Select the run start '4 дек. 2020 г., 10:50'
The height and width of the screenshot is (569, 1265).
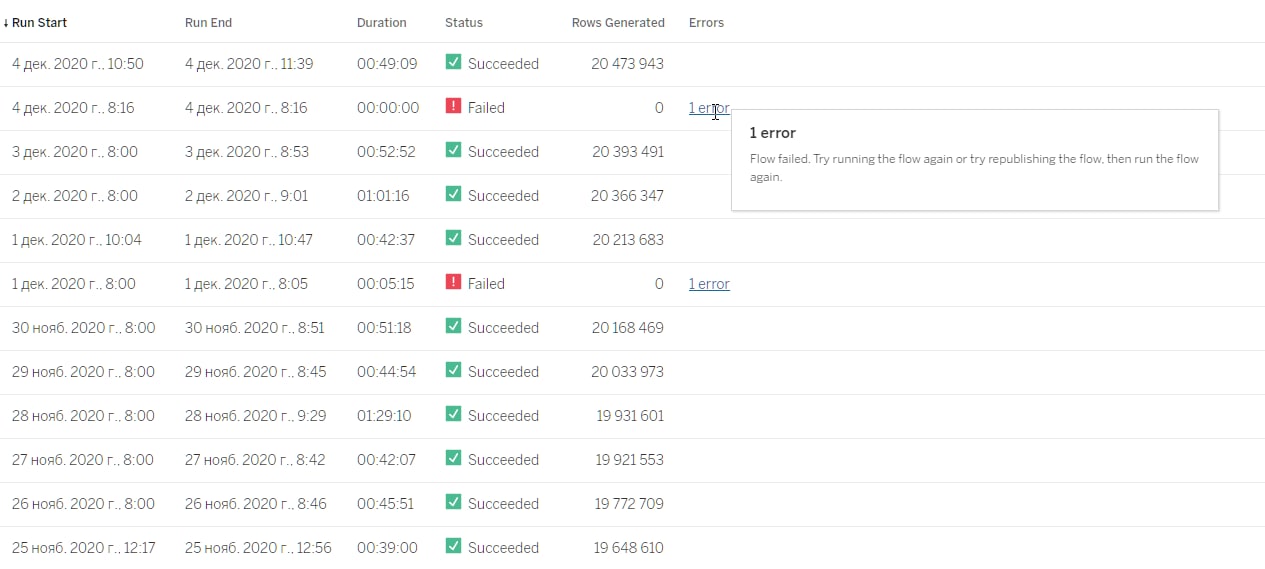[78, 64]
